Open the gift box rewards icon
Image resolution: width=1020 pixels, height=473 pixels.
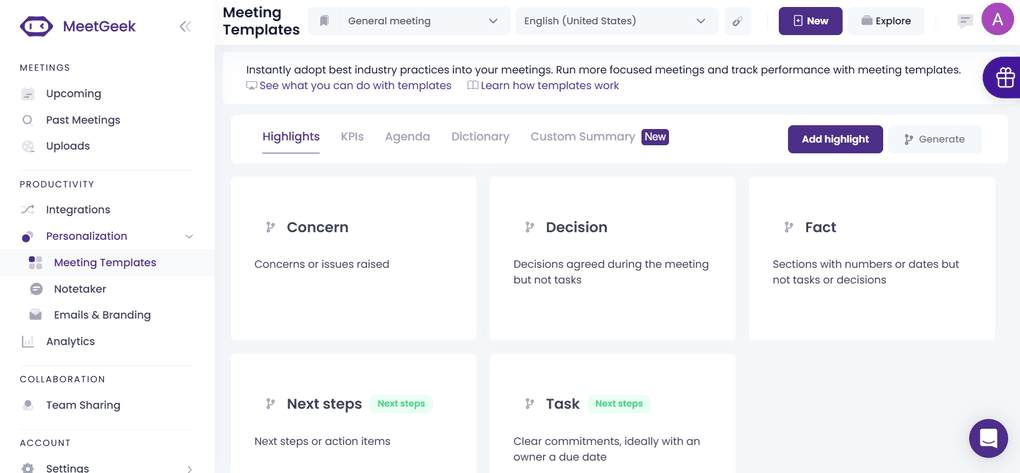pyautogui.click(x=1005, y=77)
